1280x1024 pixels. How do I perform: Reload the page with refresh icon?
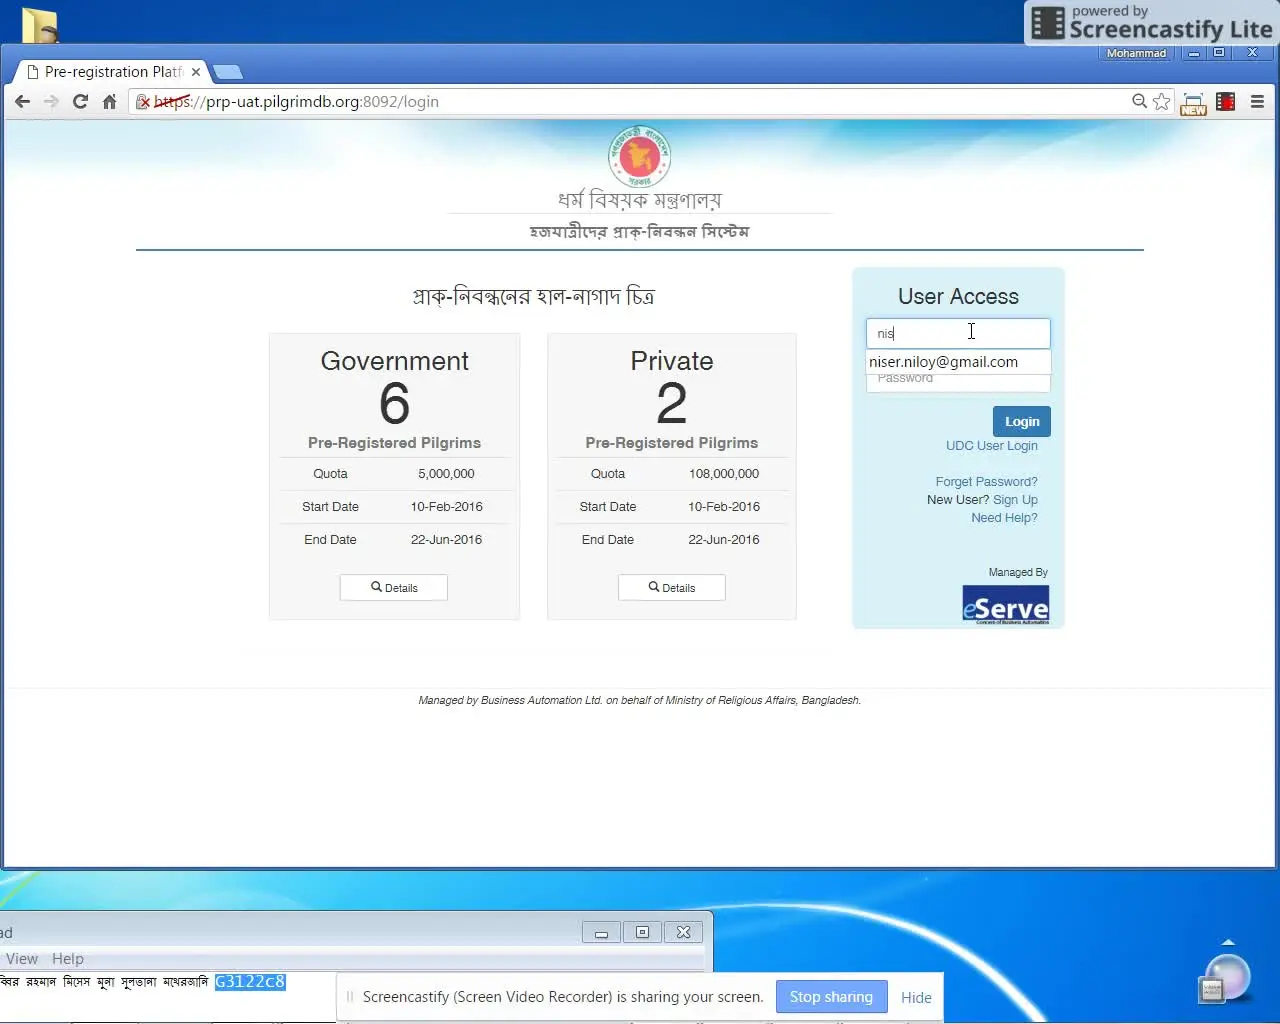[x=80, y=101]
